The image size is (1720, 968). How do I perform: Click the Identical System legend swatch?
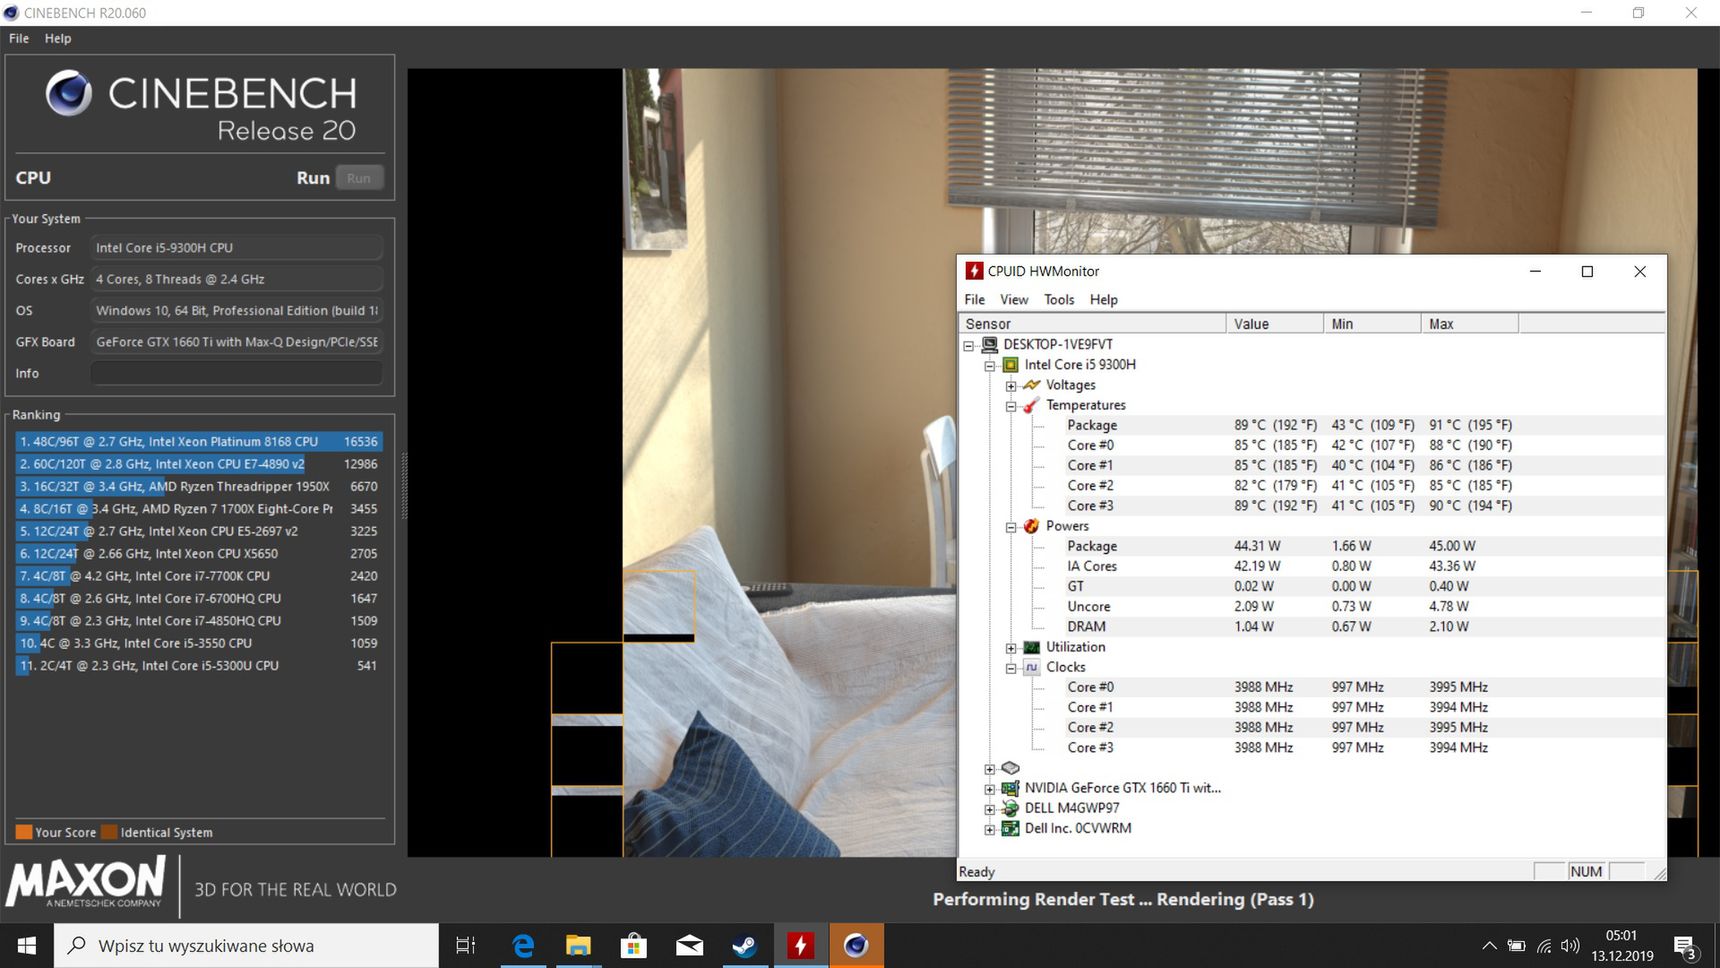109,832
